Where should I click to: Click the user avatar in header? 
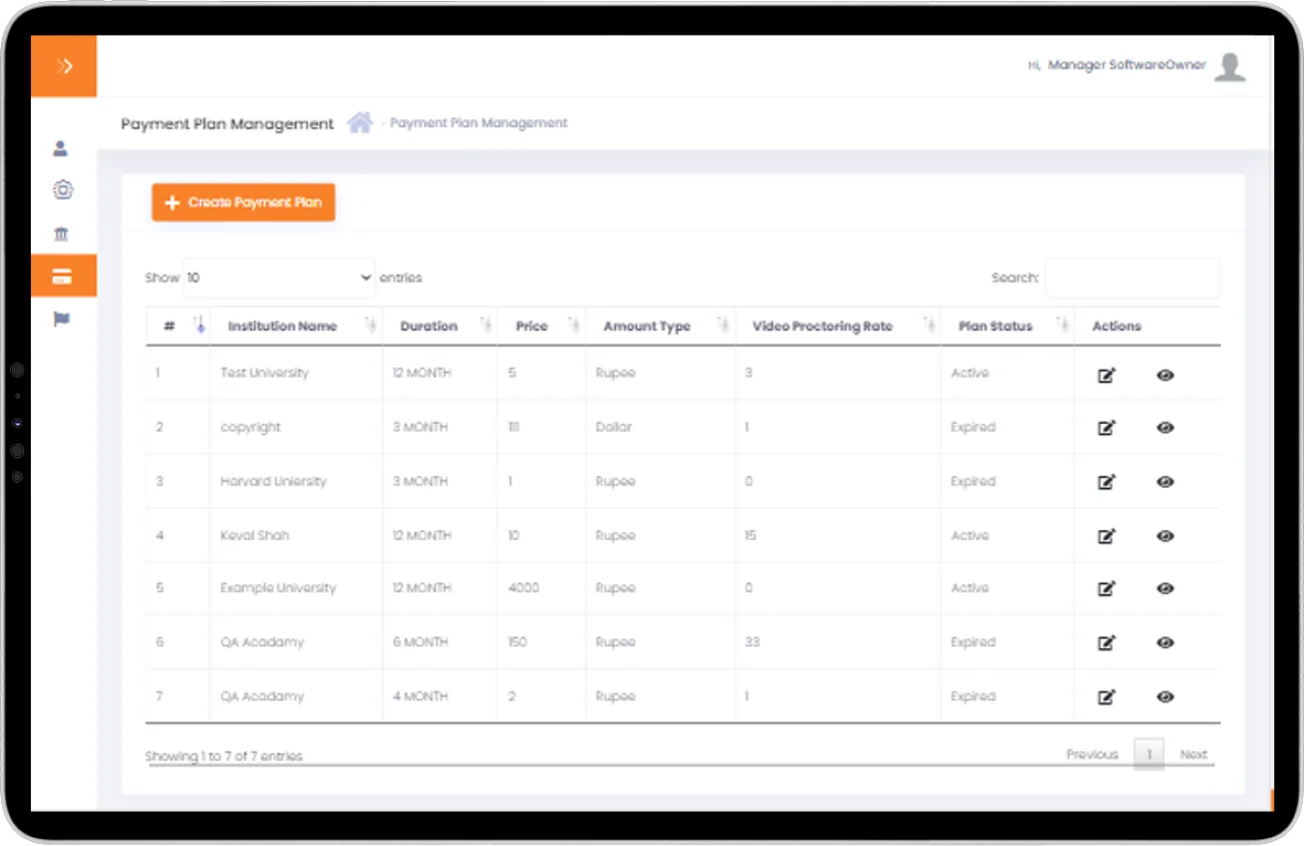click(1230, 66)
